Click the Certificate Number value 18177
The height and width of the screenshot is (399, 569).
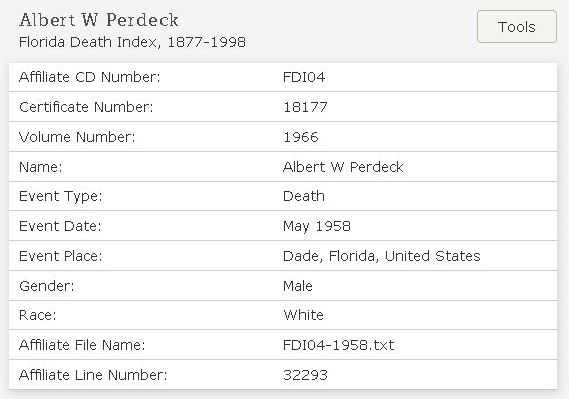coord(305,107)
